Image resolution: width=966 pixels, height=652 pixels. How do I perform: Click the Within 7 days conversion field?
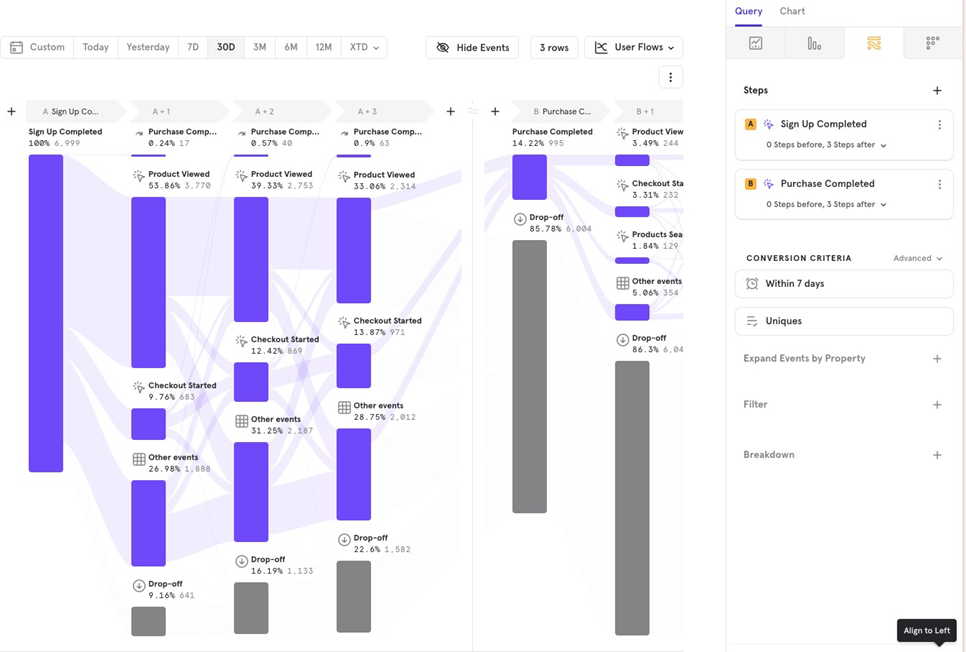coord(843,284)
